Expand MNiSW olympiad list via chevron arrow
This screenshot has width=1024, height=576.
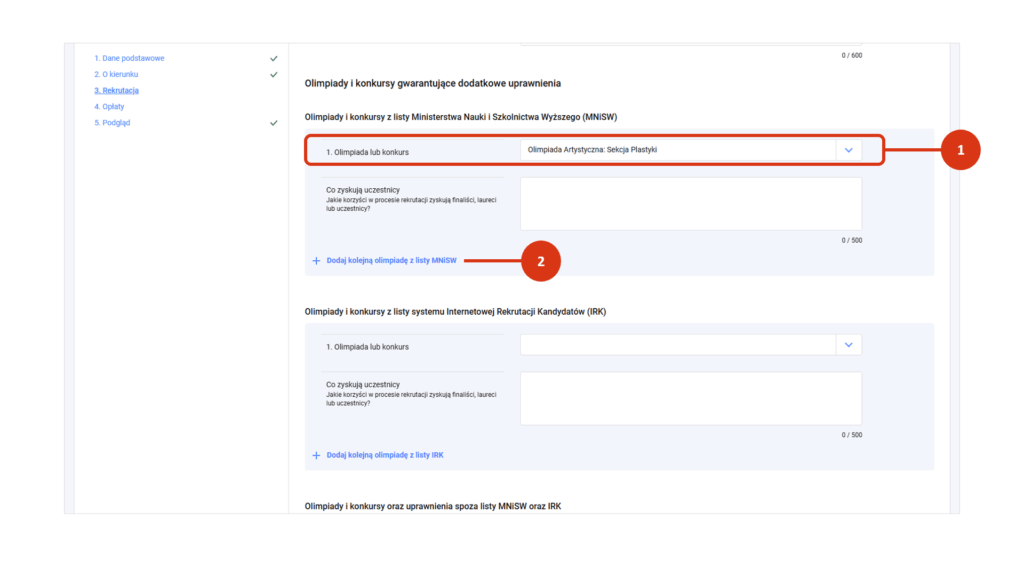(848, 150)
